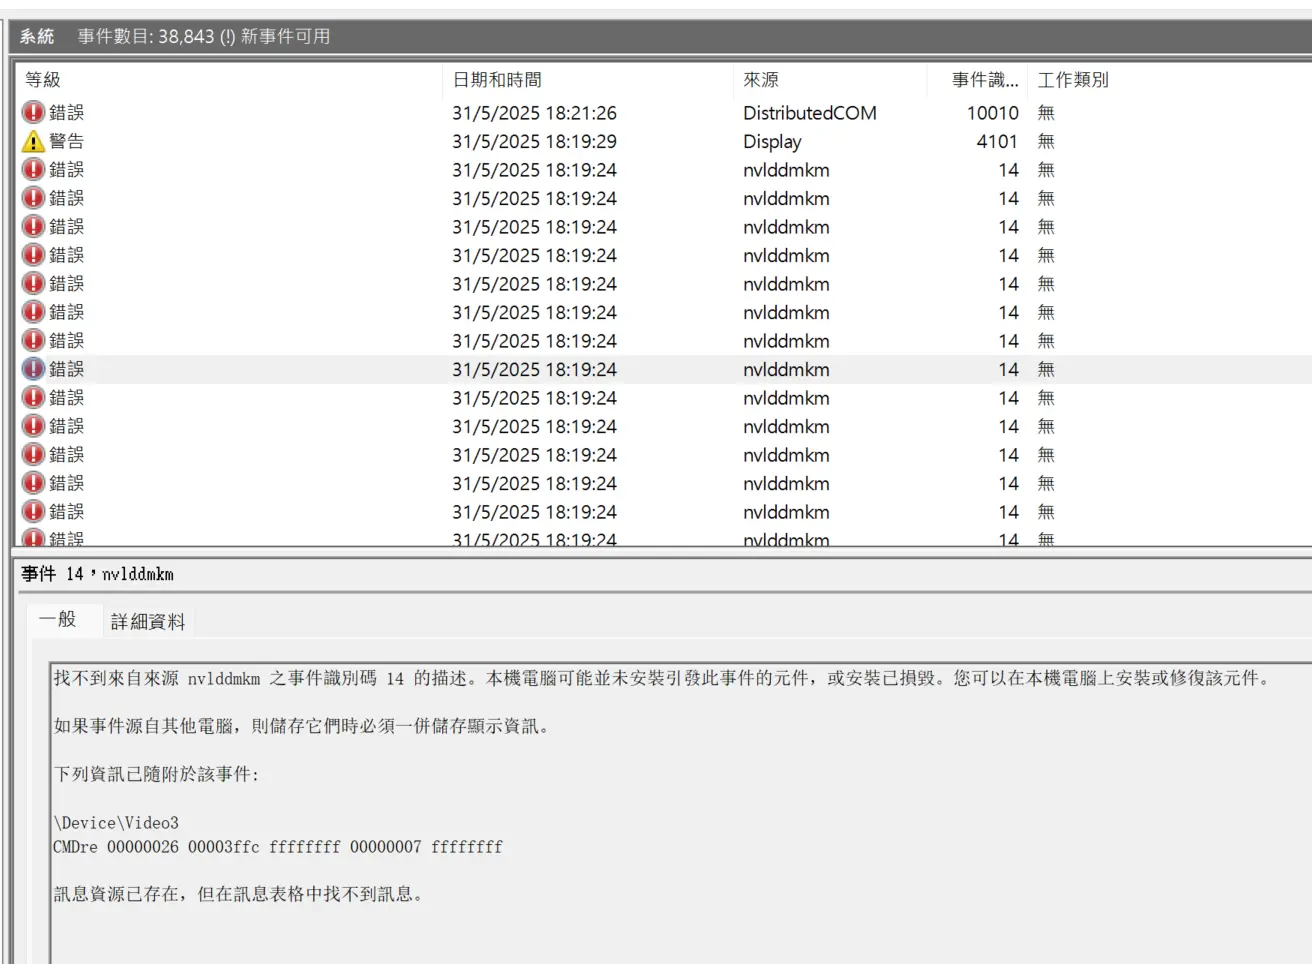Switch to the 一般 tab

tap(57, 620)
